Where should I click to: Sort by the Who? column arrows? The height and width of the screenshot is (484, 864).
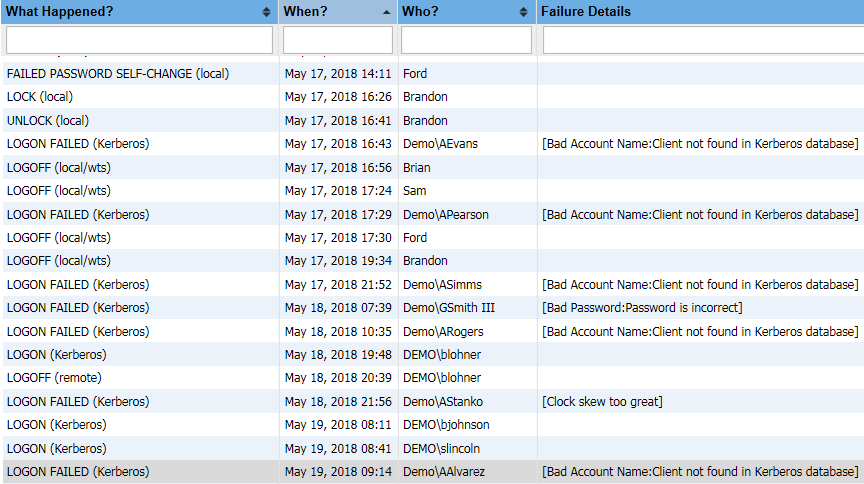(x=523, y=12)
